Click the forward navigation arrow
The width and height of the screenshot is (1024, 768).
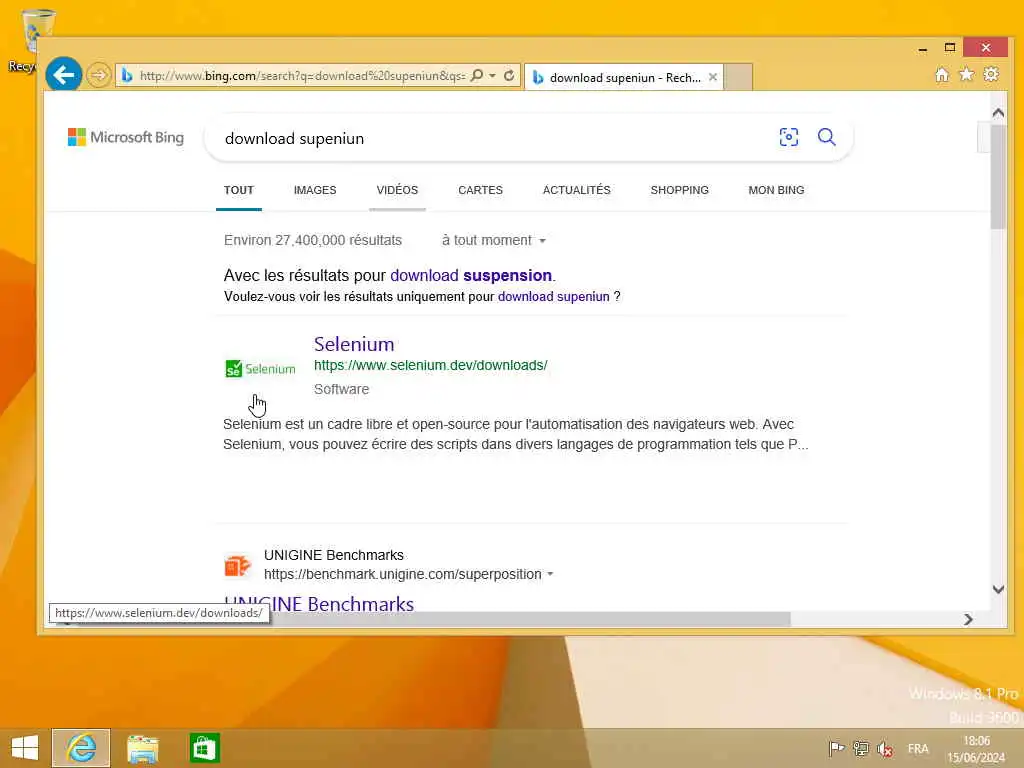coord(99,75)
